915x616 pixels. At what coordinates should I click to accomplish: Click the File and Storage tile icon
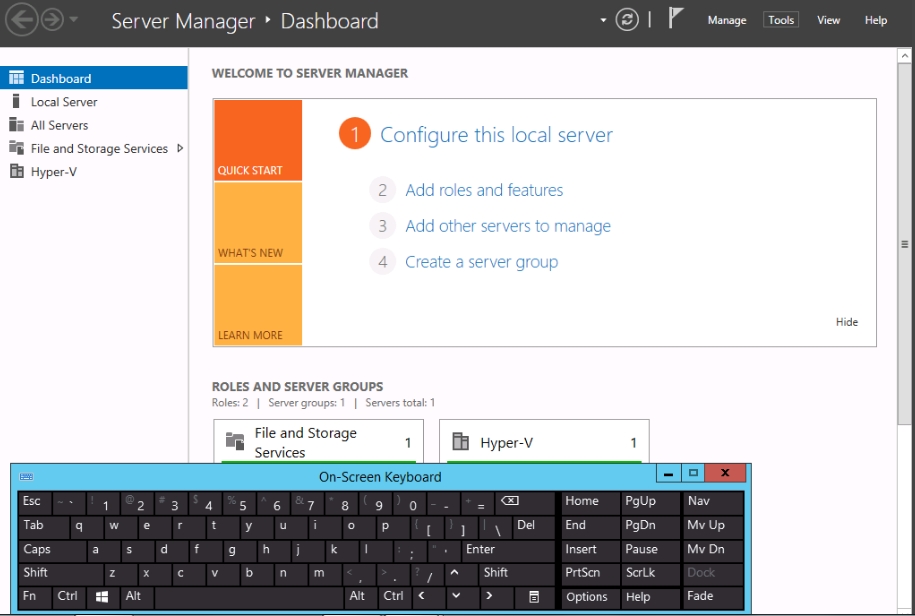pyautogui.click(x=235, y=442)
